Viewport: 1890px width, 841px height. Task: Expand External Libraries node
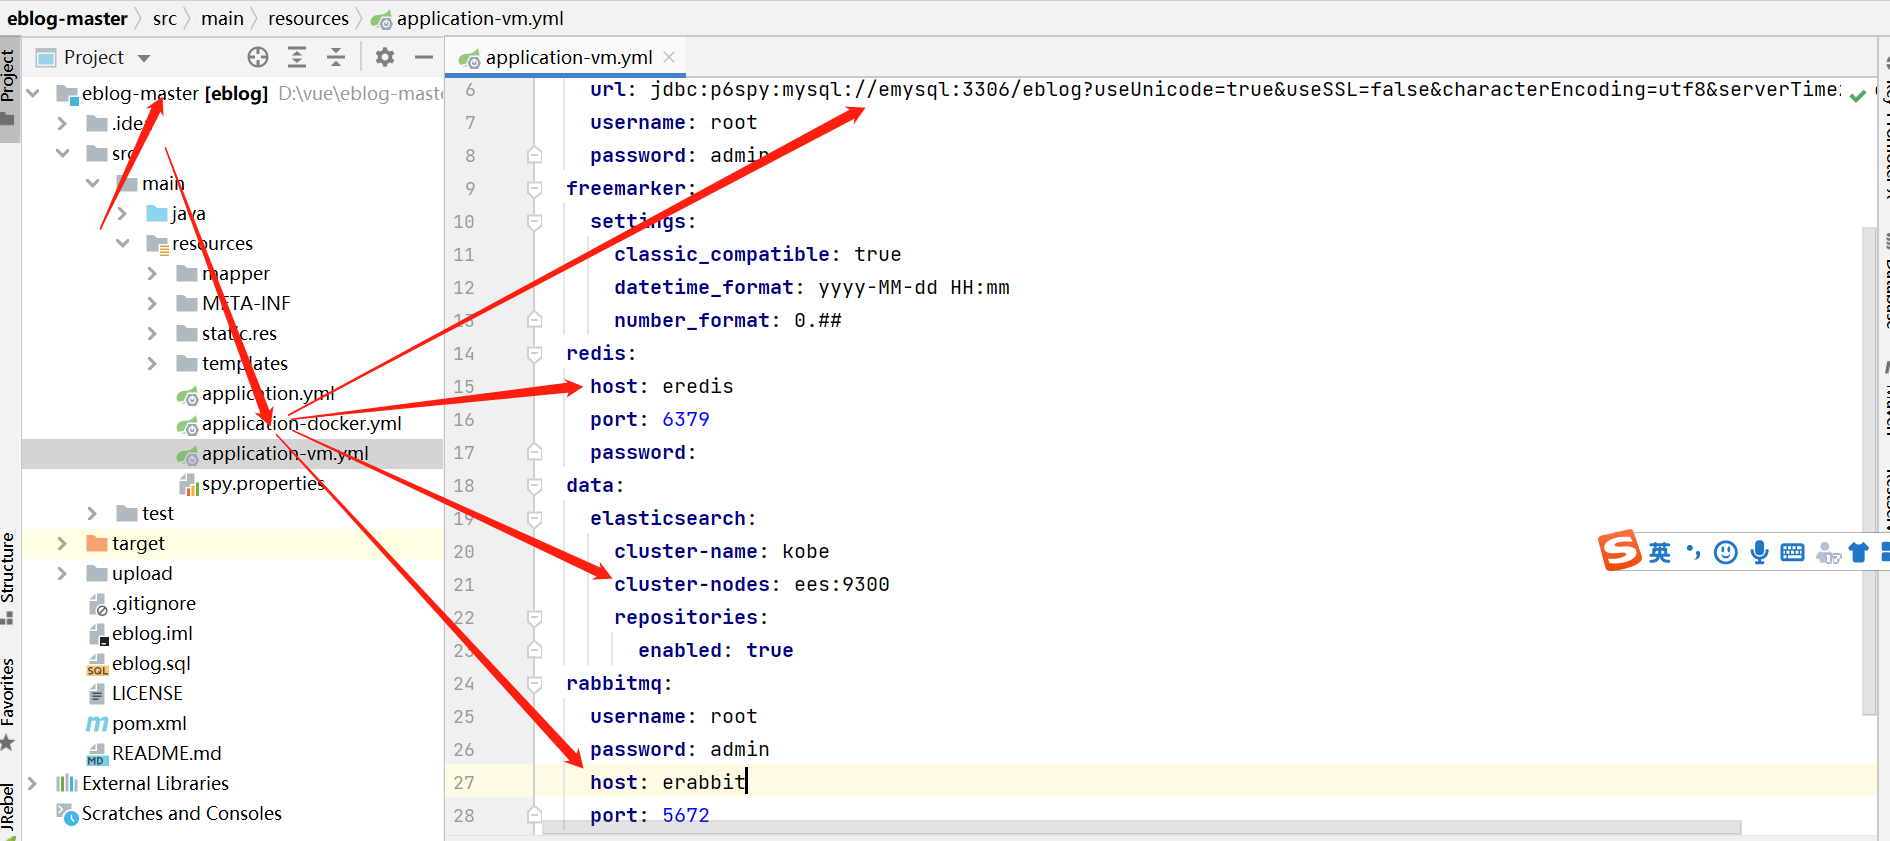click(33, 783)
